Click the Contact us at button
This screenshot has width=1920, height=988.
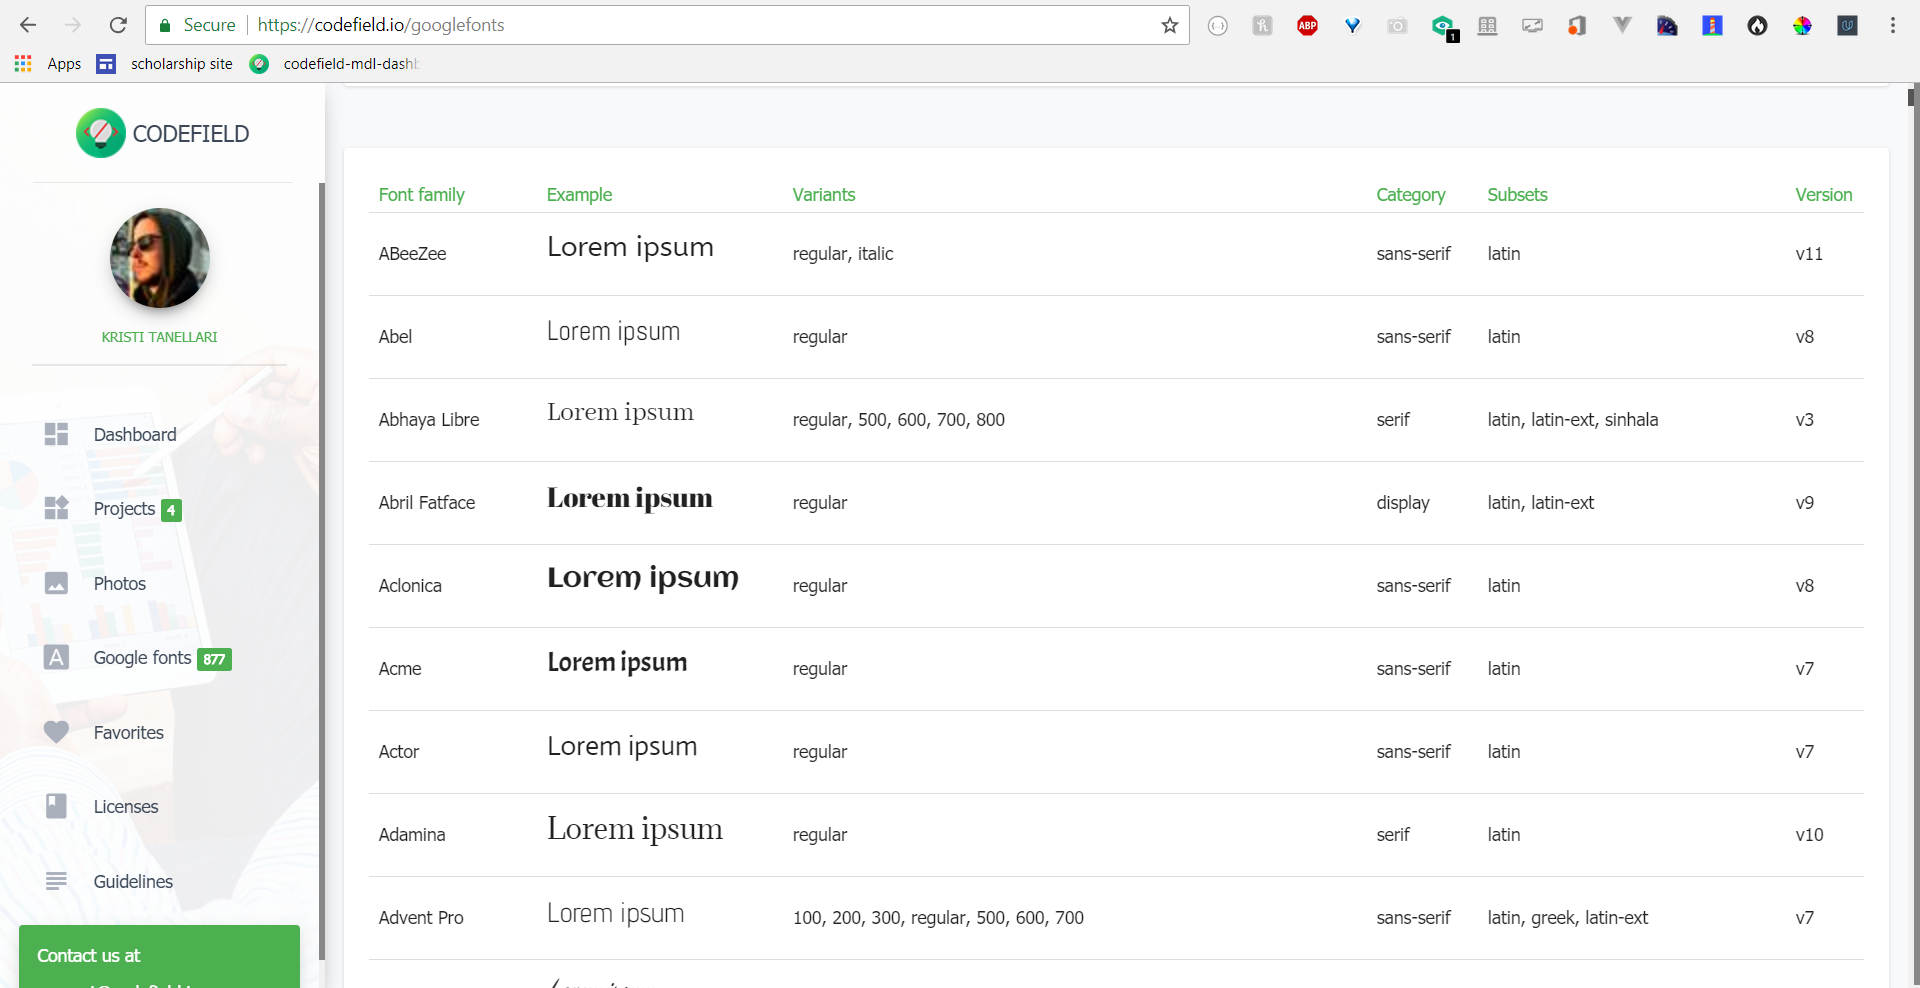(159, 956)
